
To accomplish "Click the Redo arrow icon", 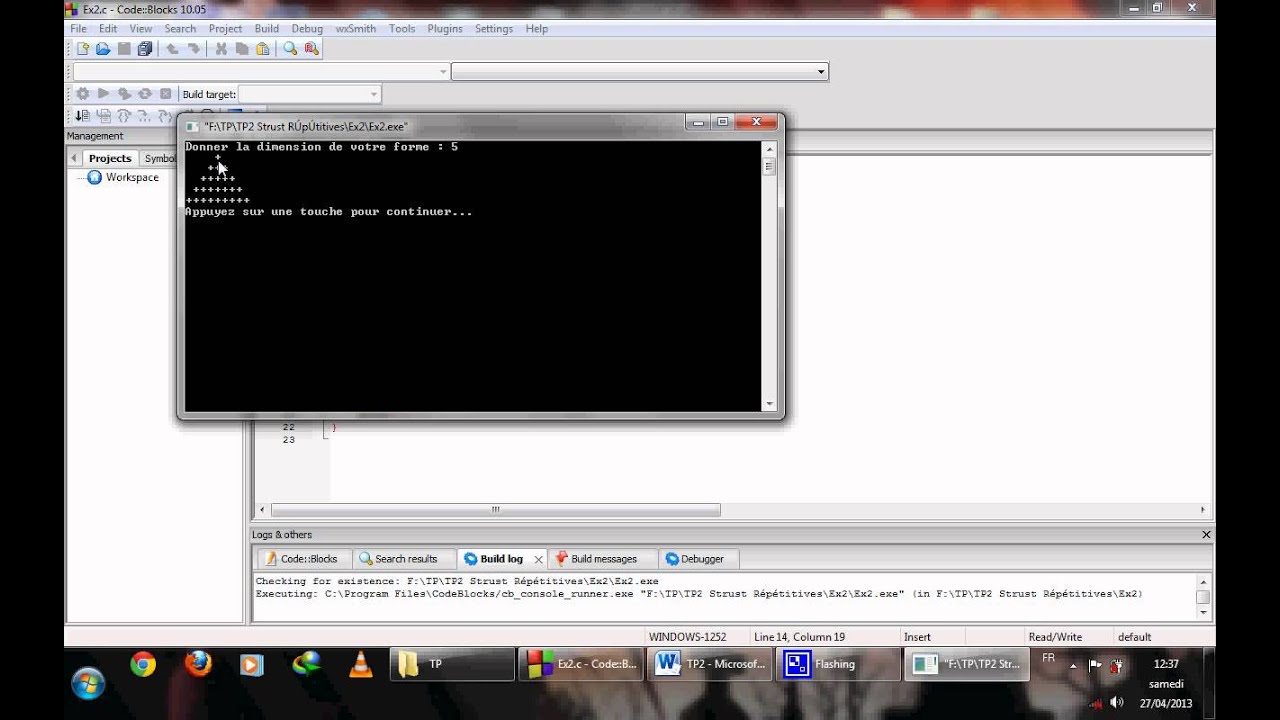I will point(193,49).
